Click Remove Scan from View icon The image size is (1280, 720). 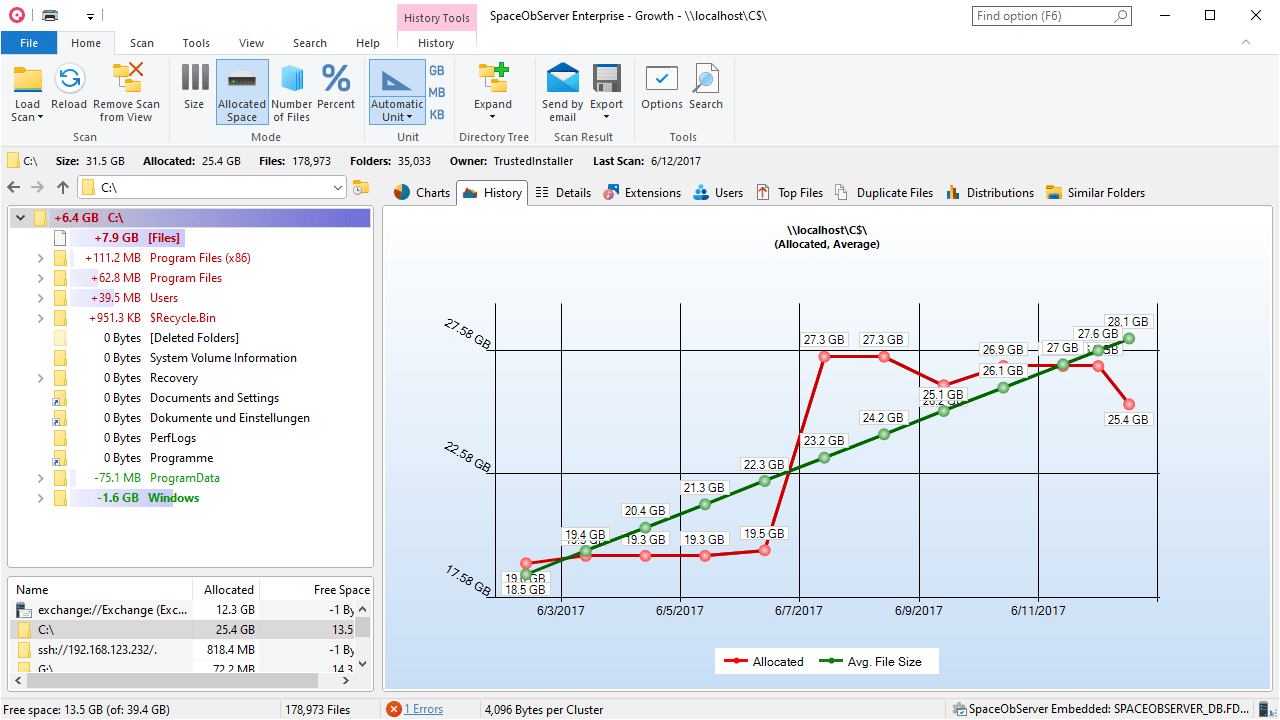tap(127, 80)
